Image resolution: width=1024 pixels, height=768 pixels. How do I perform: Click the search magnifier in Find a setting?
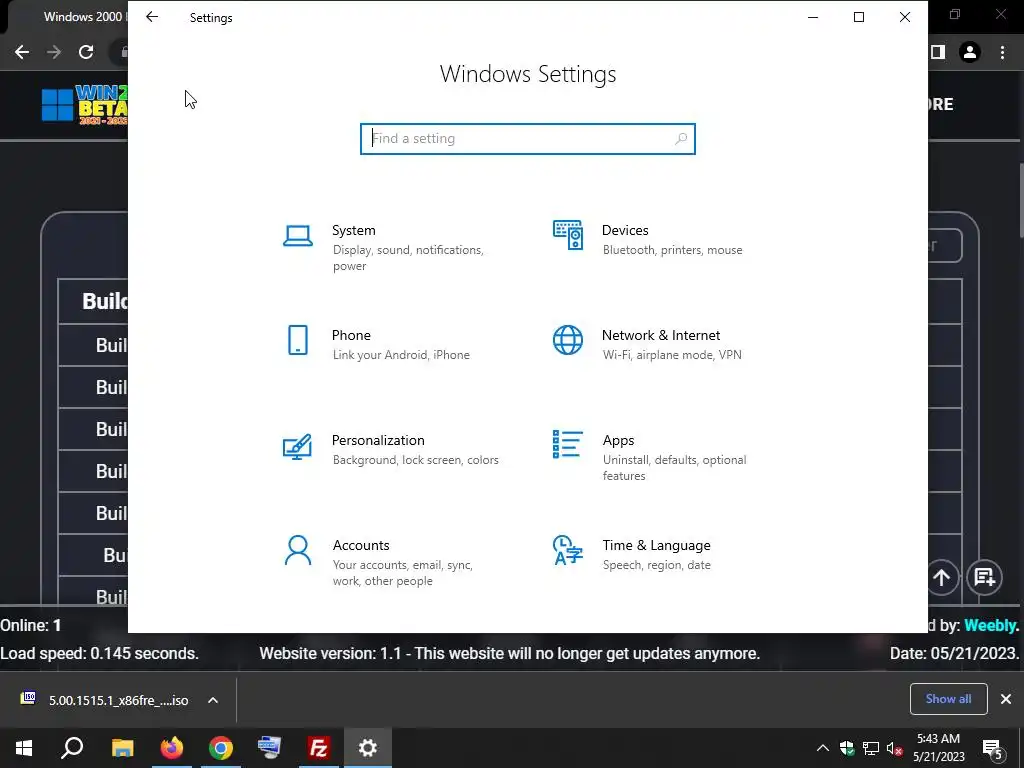(x=680, y=138)
